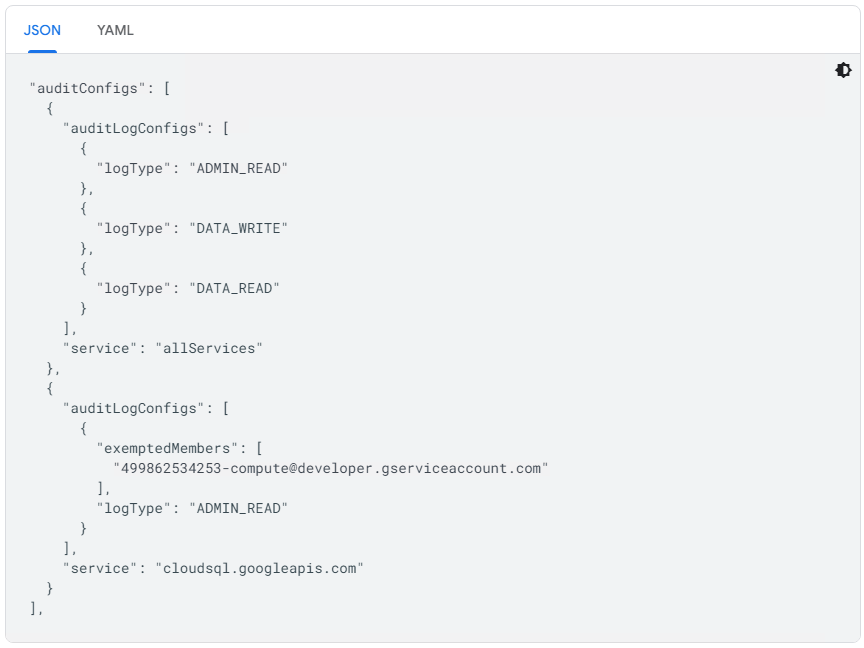Click the final closing bracket of the code
This screenshot has height=648, width=864.
(x=34, y=608)
